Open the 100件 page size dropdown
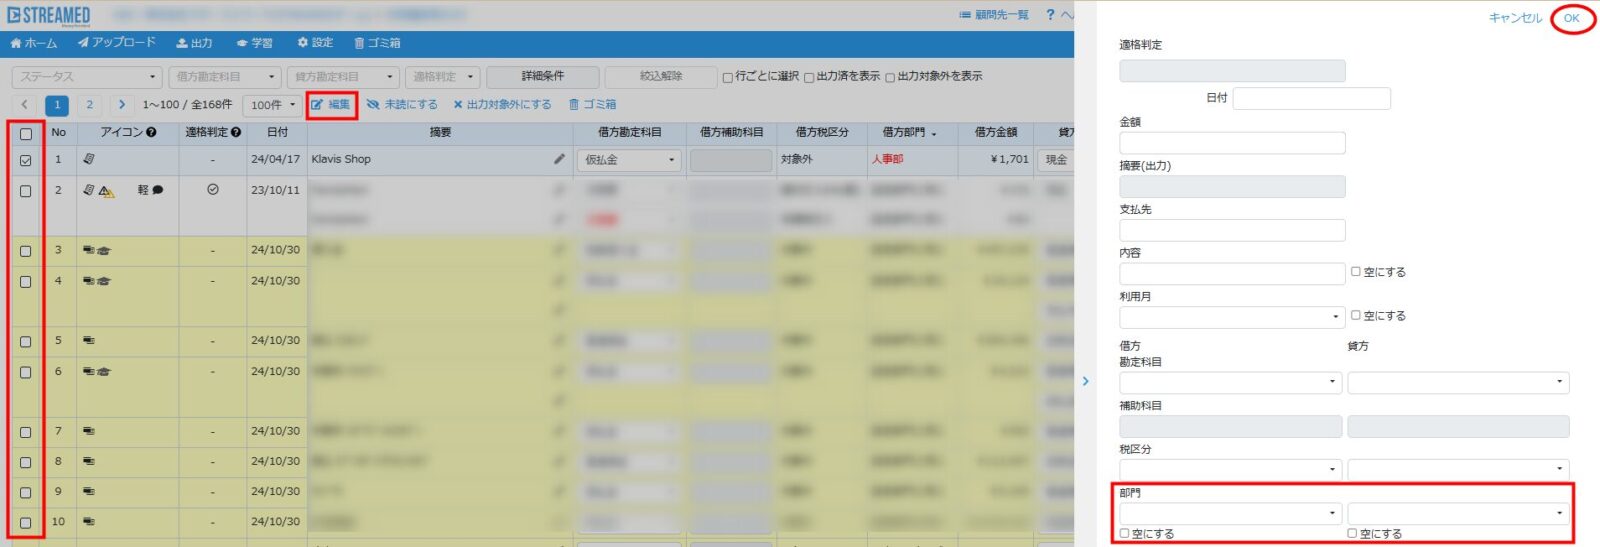The height and width of the screenshot is (547, 1600). click(x=273, y=105)
